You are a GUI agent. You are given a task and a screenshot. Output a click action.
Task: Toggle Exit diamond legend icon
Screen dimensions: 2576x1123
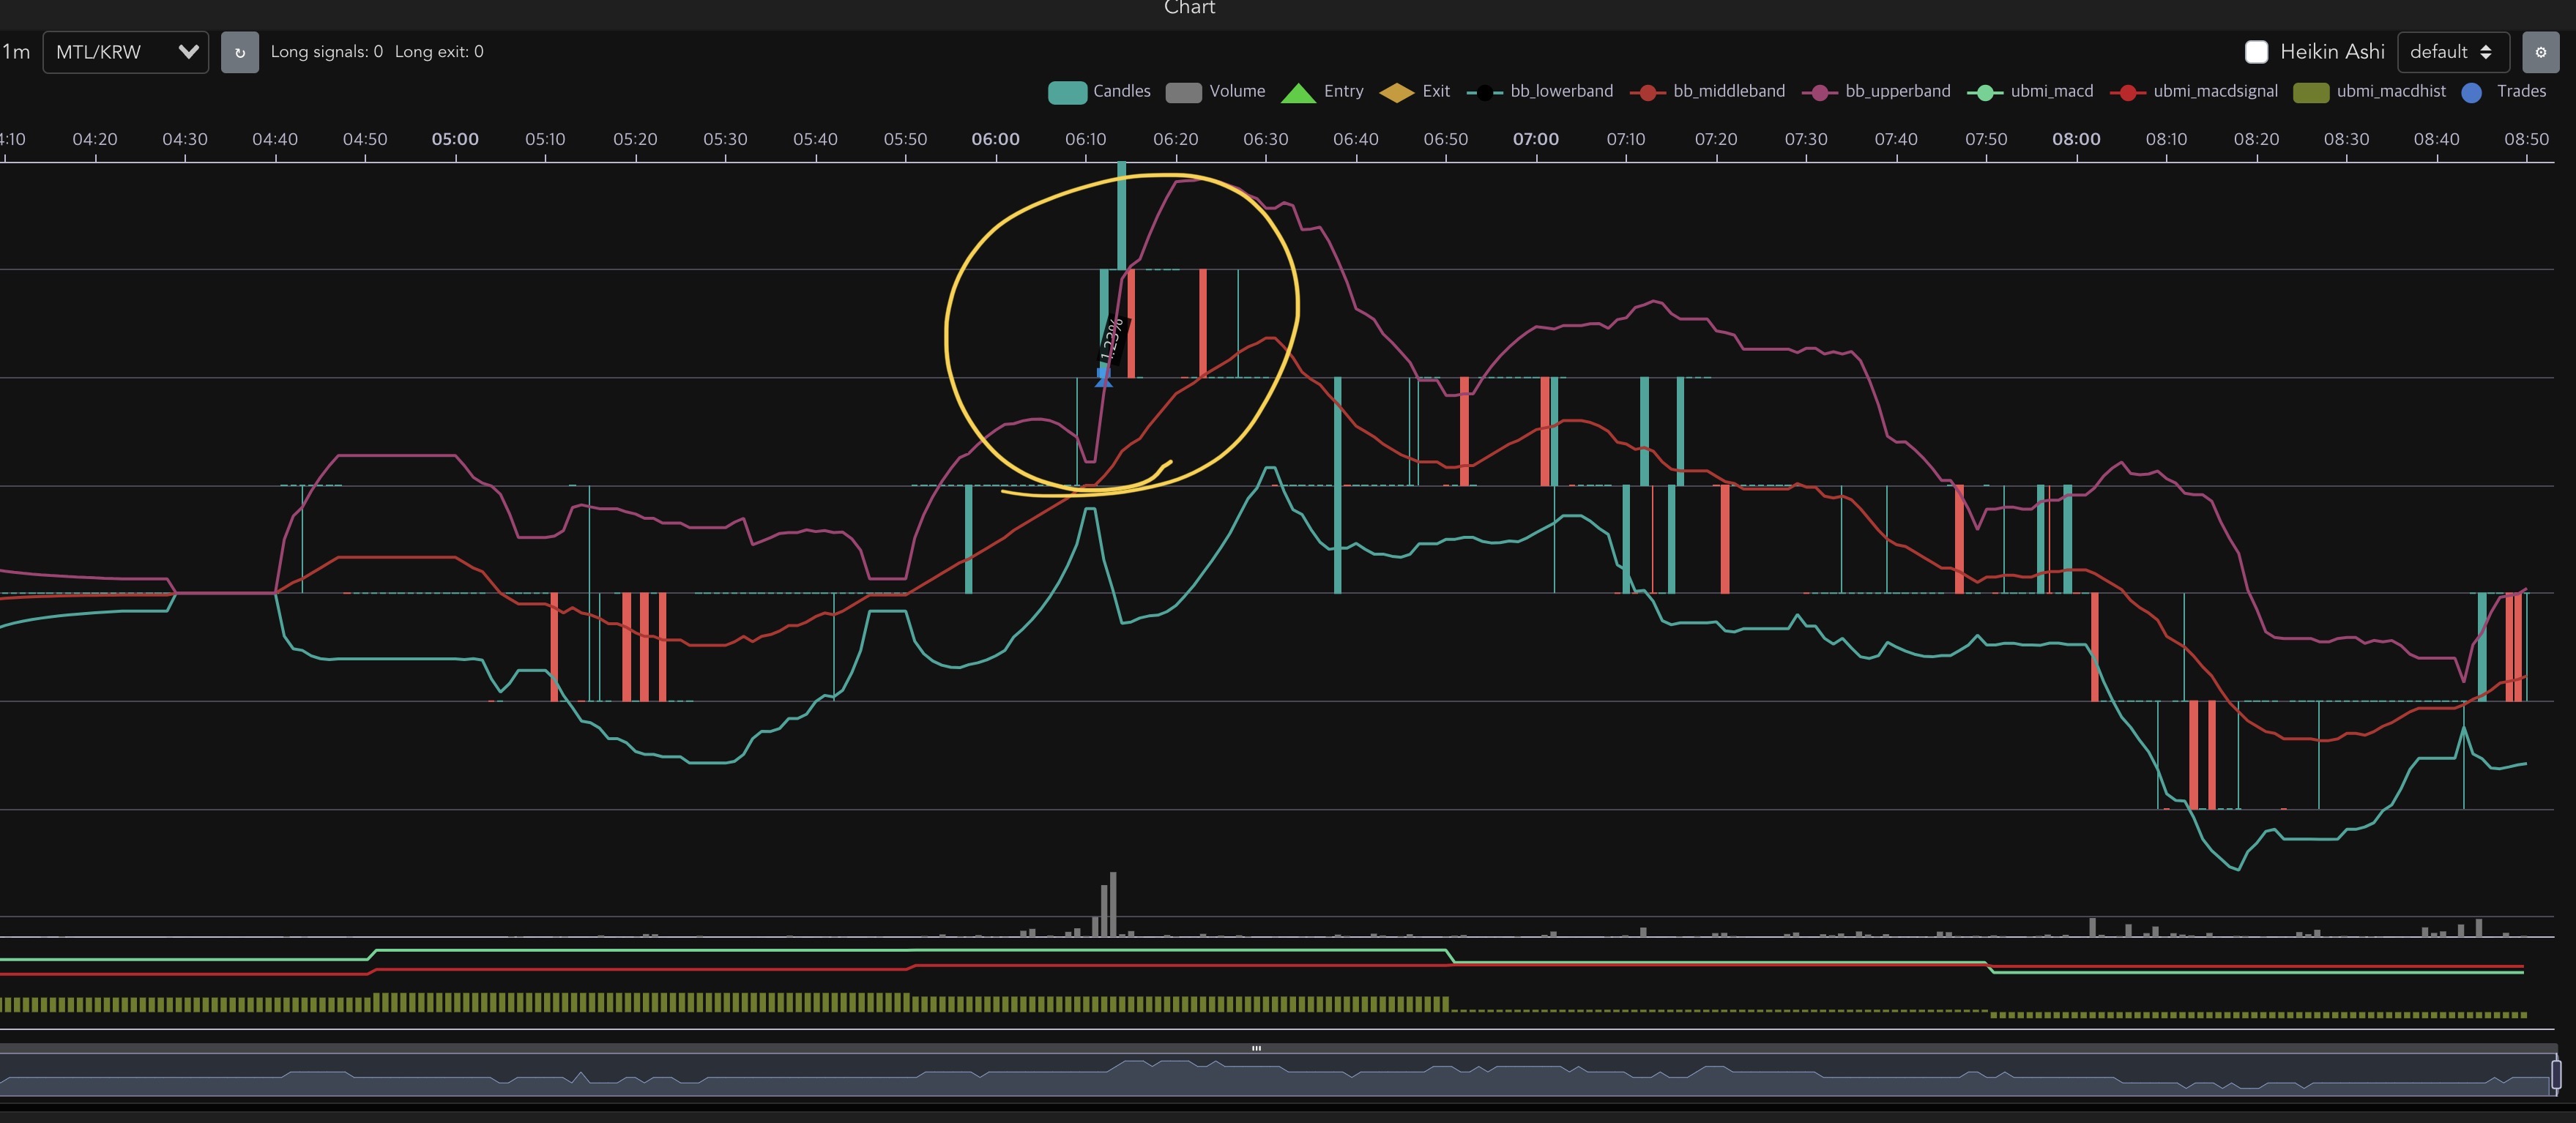pyautogui.click(x=1396, y=92)
